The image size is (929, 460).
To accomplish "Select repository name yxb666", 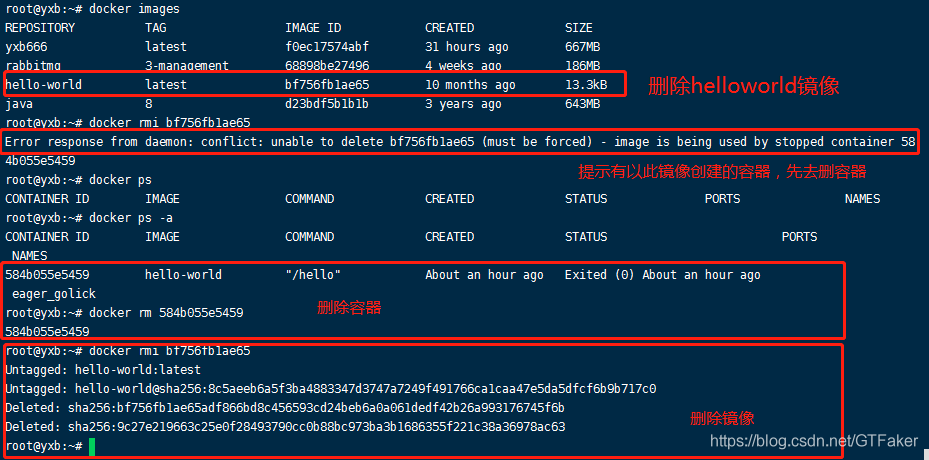I will point(25,47).
